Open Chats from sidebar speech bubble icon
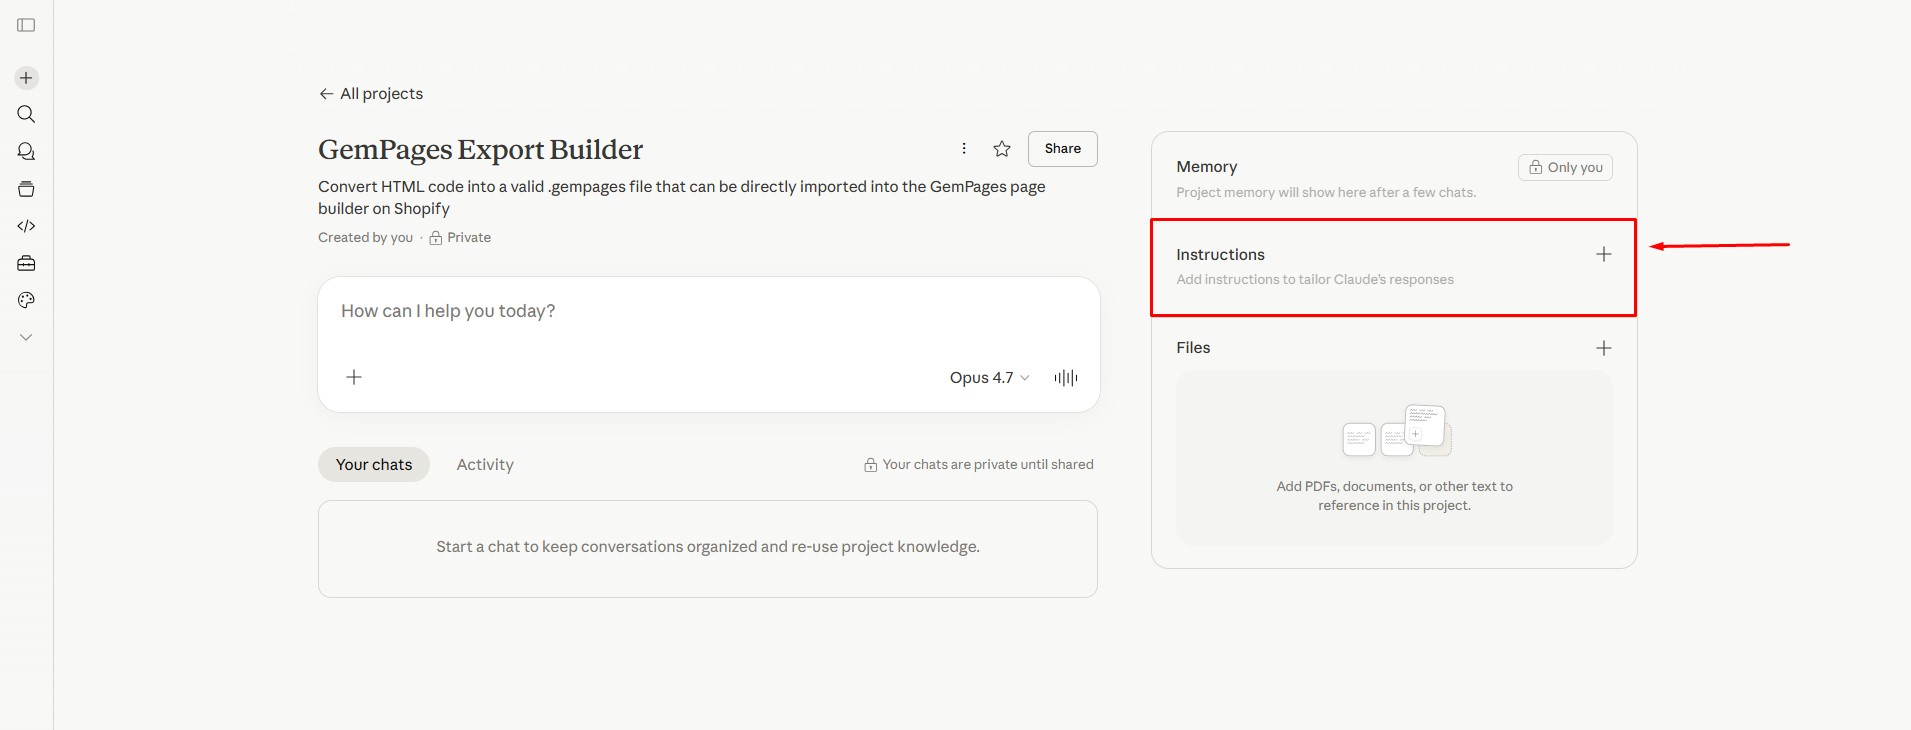This screenshot has width=1911, height=730. click(26, 151)
